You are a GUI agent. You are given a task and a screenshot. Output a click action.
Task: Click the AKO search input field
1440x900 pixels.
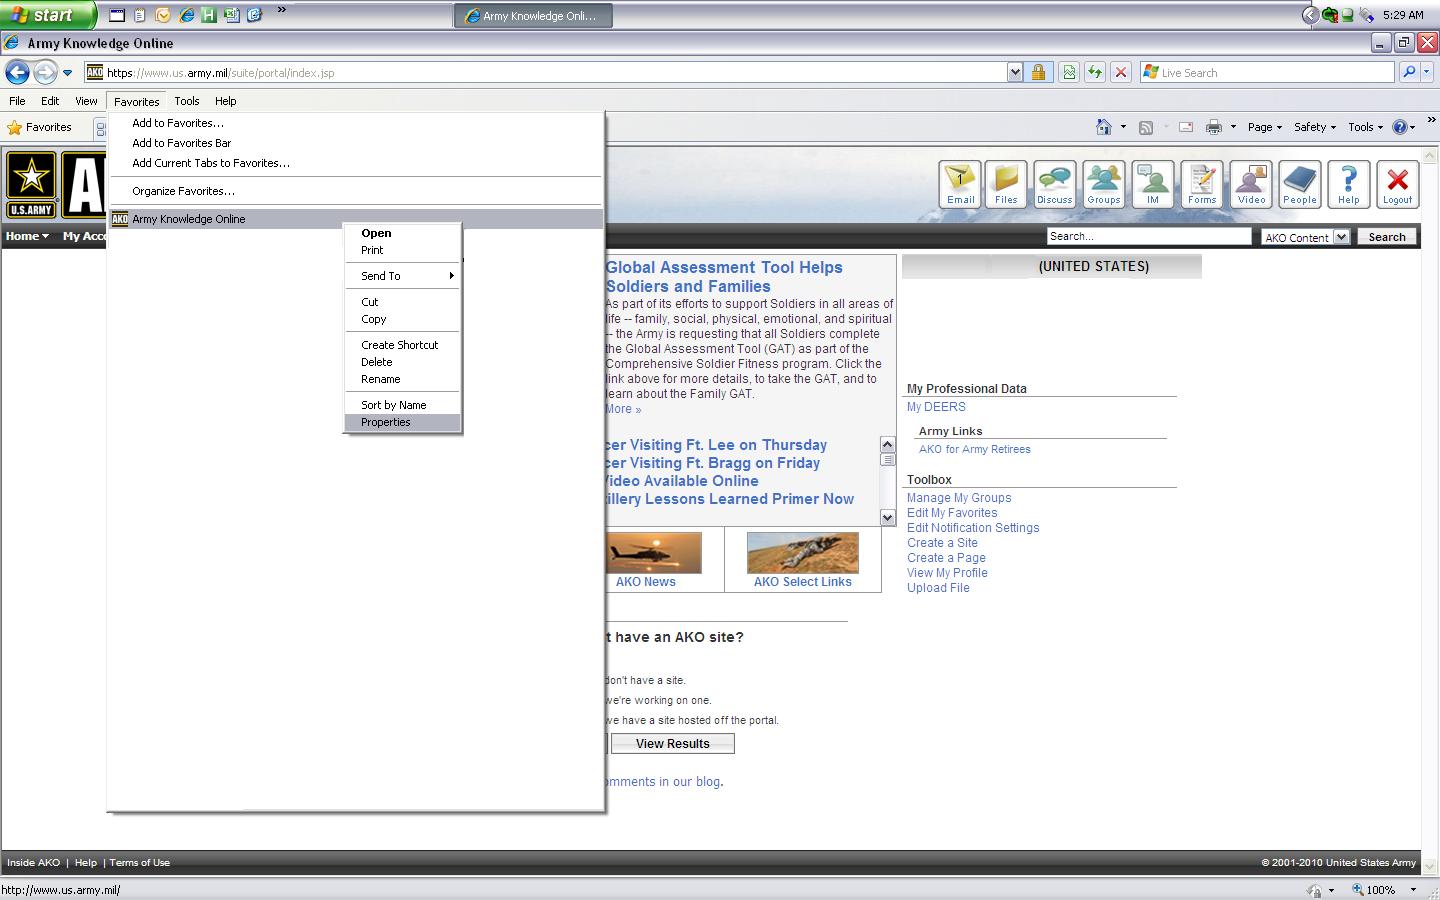point(1148,237)
